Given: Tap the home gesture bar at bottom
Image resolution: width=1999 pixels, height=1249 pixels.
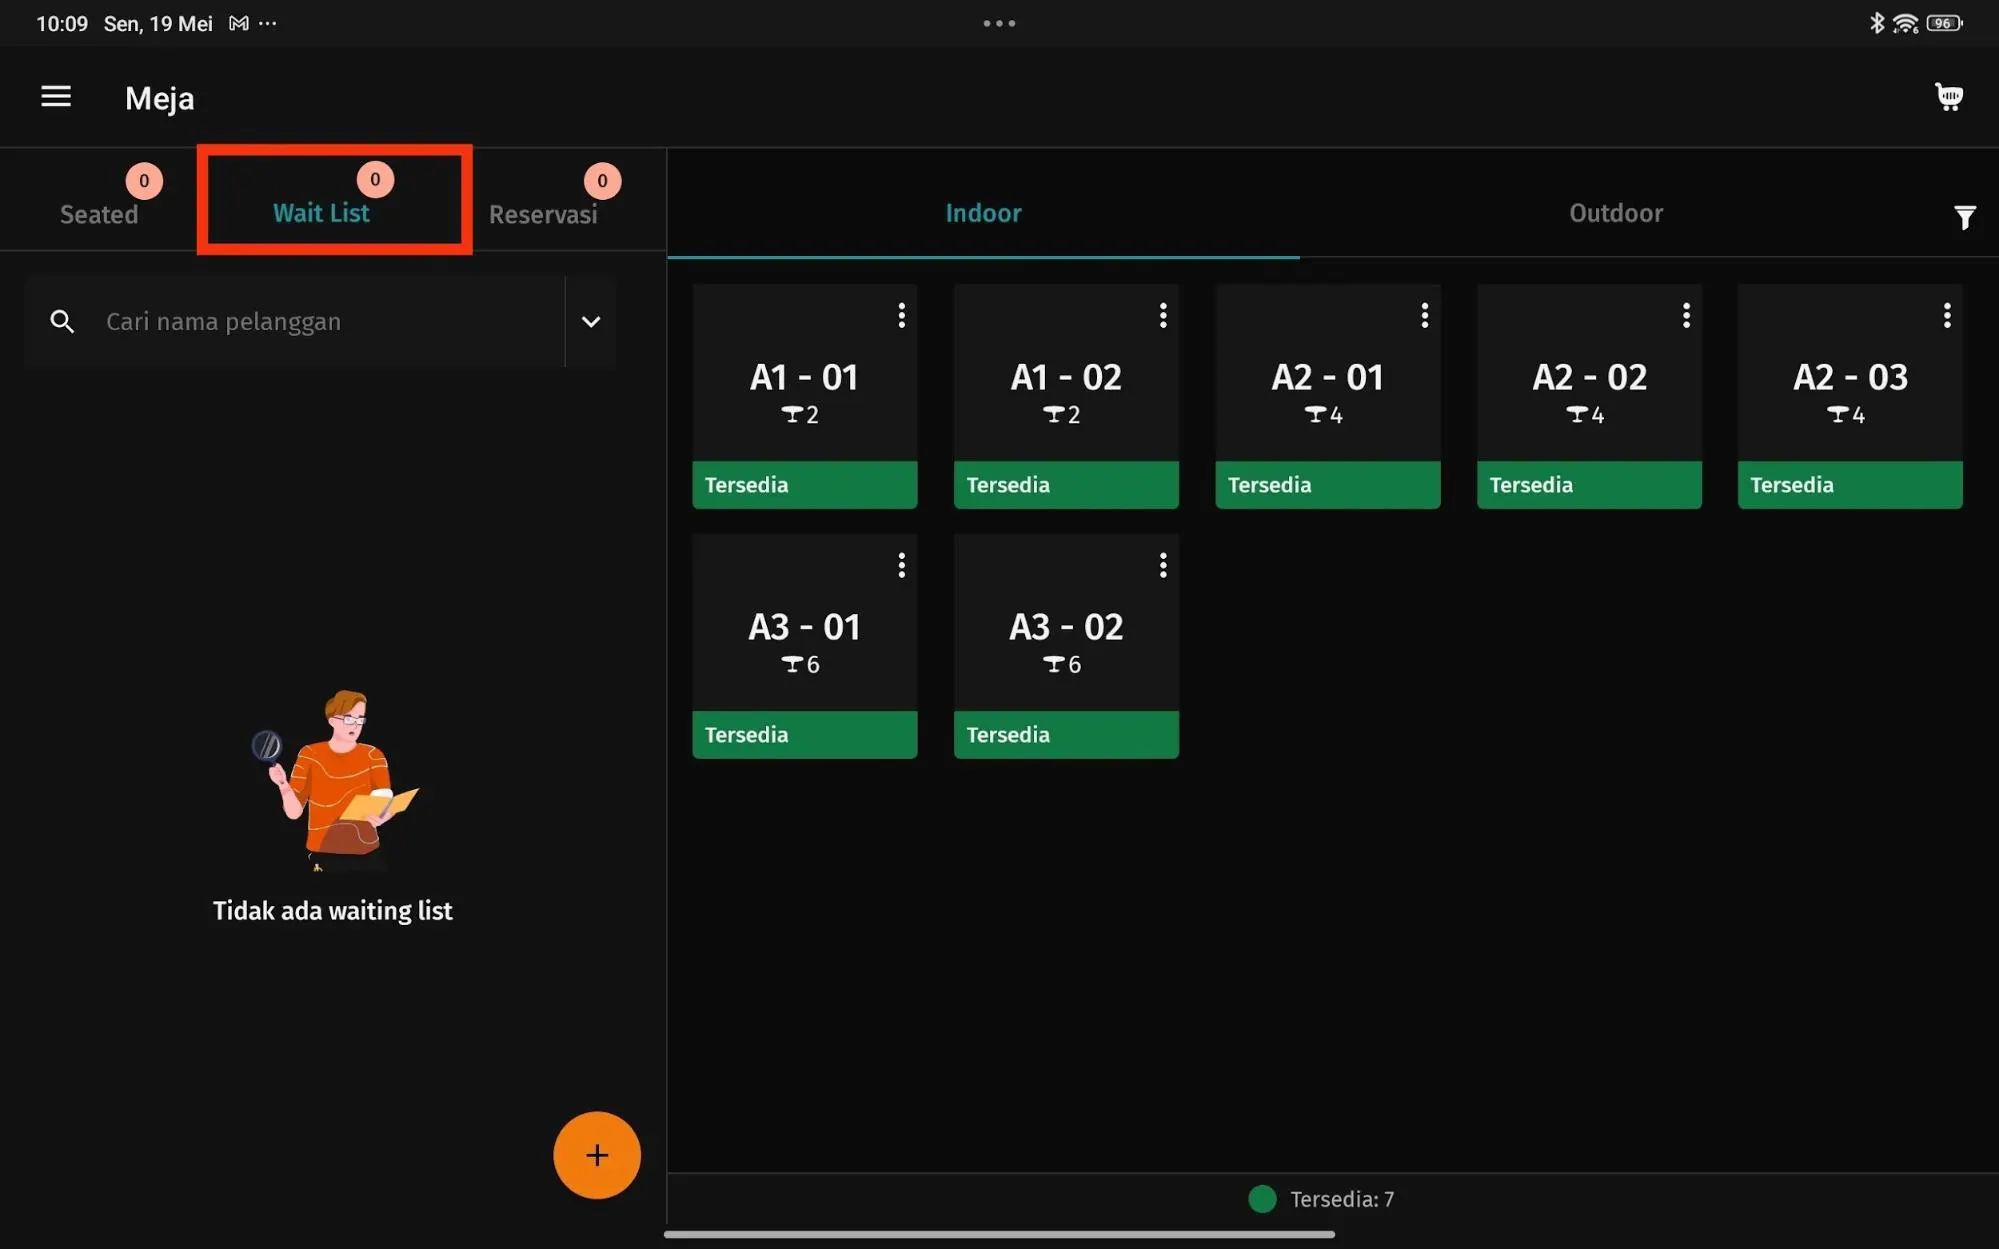Looking at the screenshot, I should click(x=999, y=1234).
